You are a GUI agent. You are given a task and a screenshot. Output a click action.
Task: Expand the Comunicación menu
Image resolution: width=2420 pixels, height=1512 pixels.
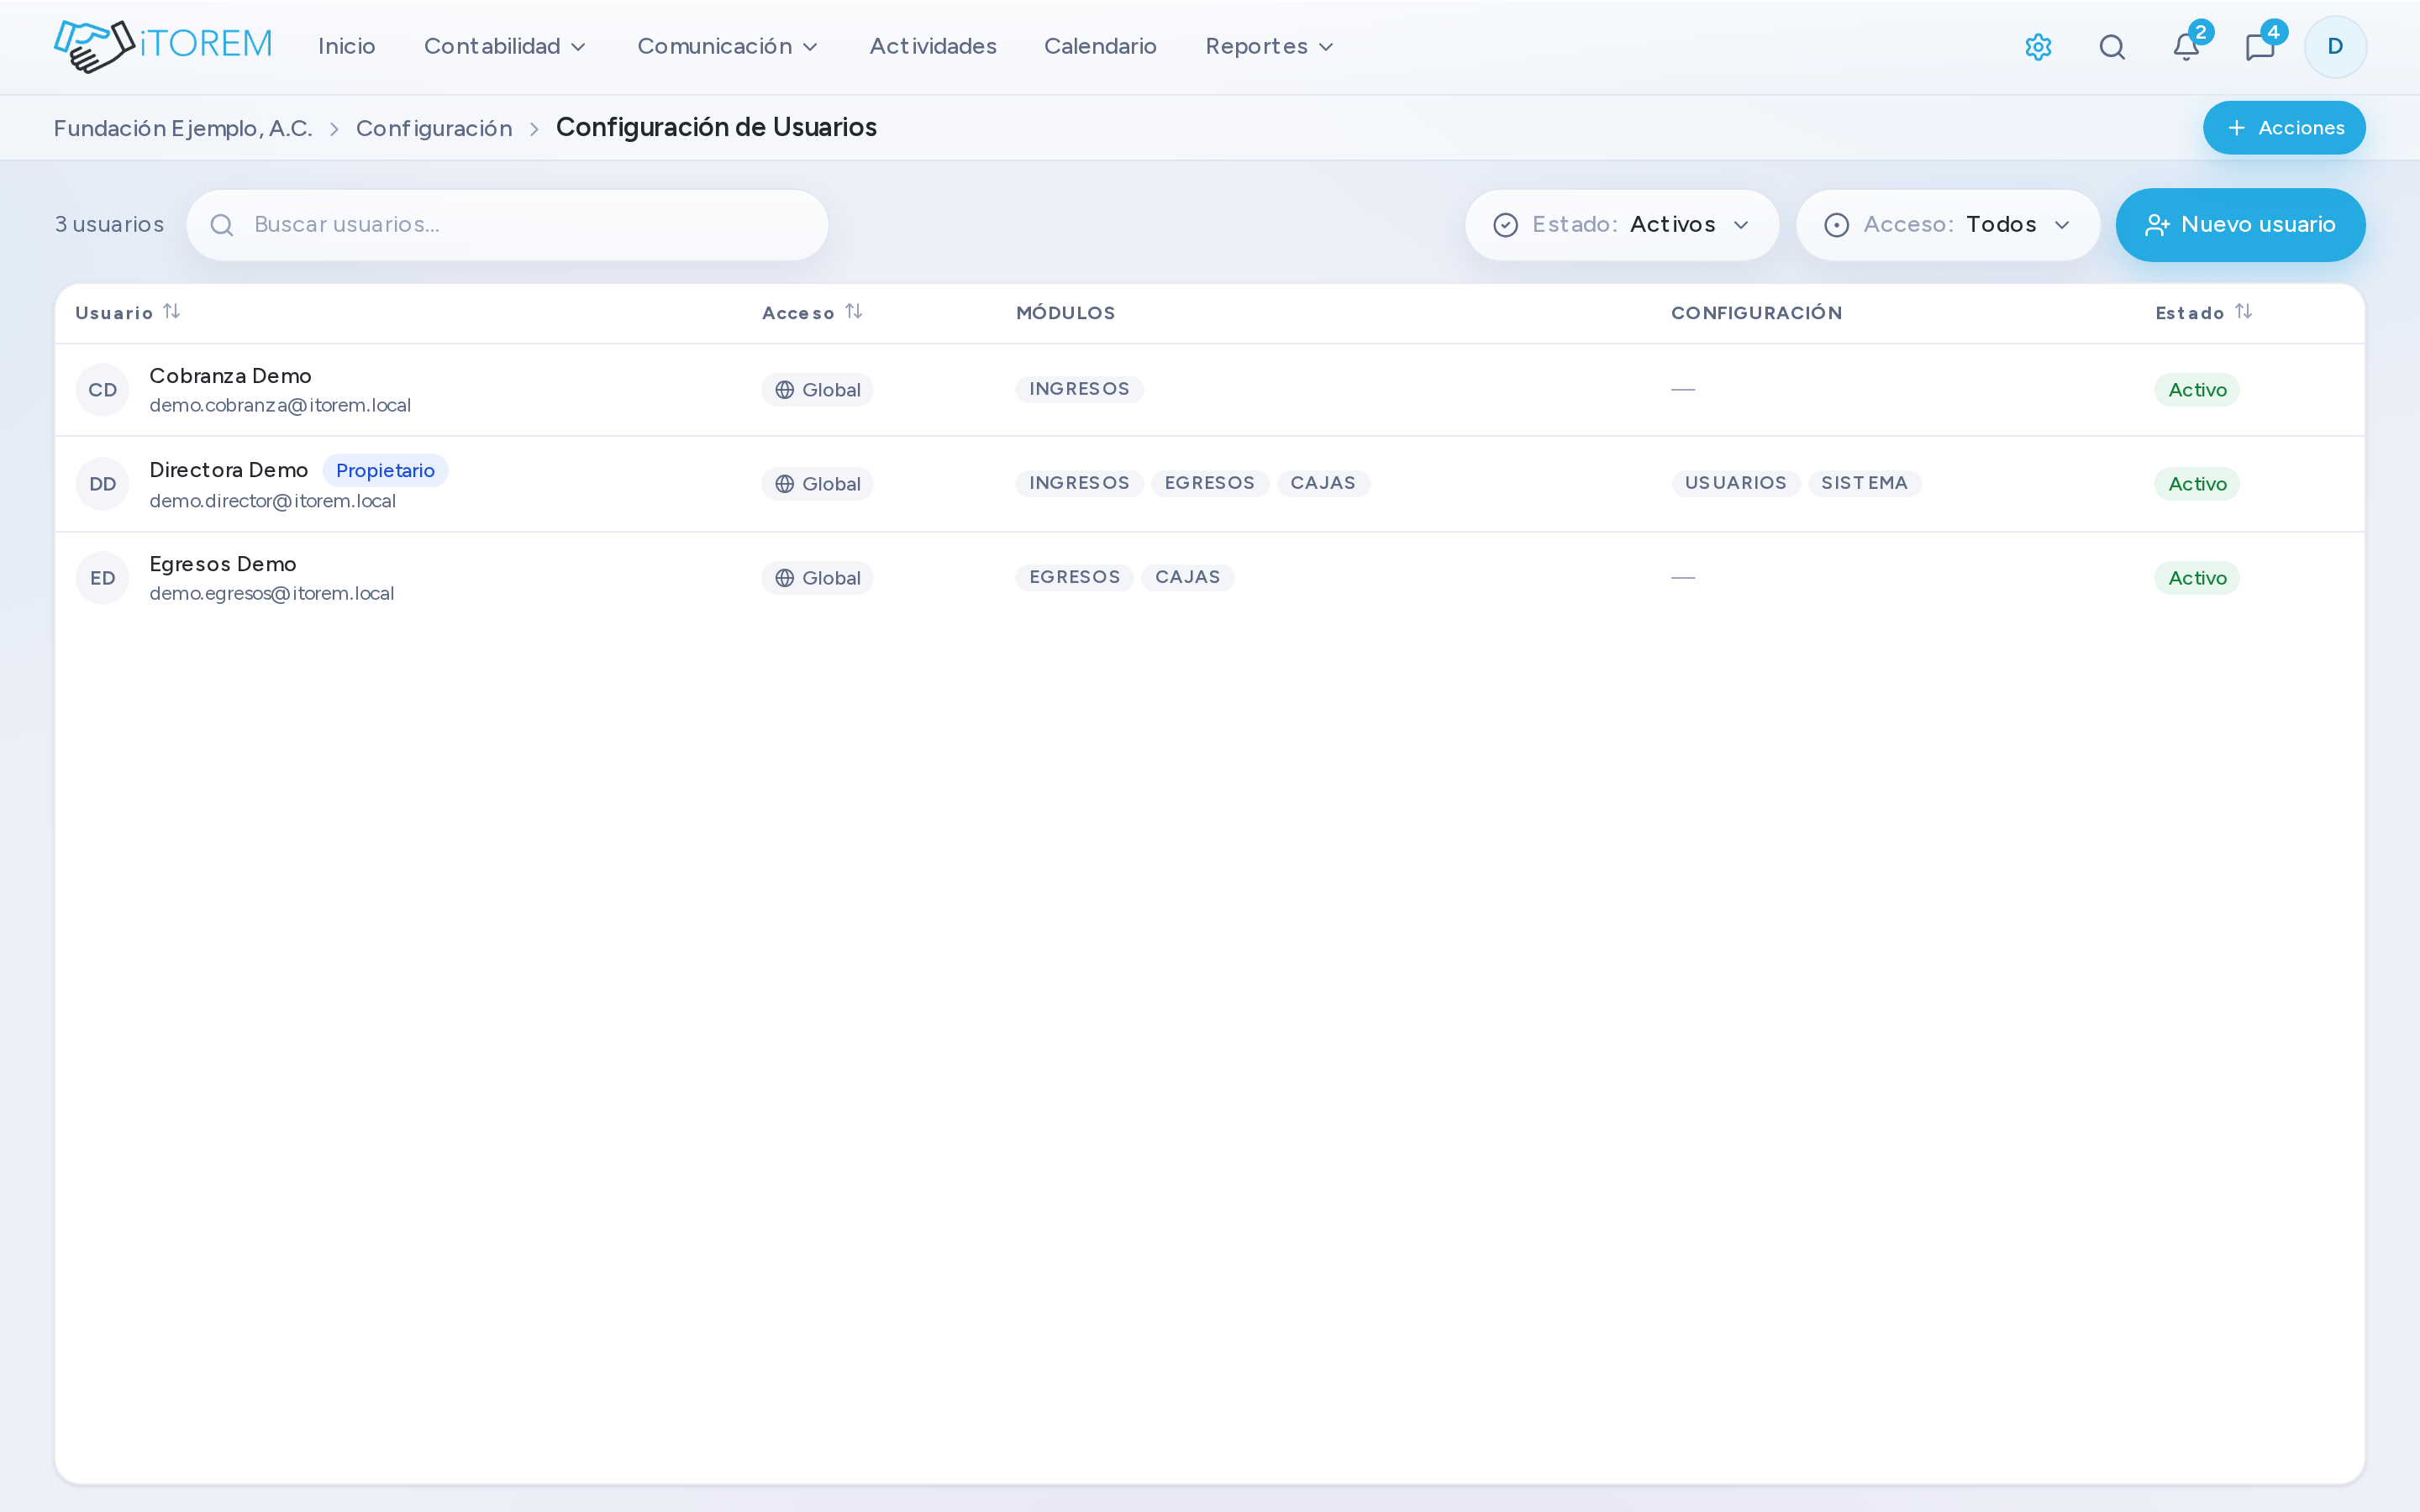click(x=728, y=47)
